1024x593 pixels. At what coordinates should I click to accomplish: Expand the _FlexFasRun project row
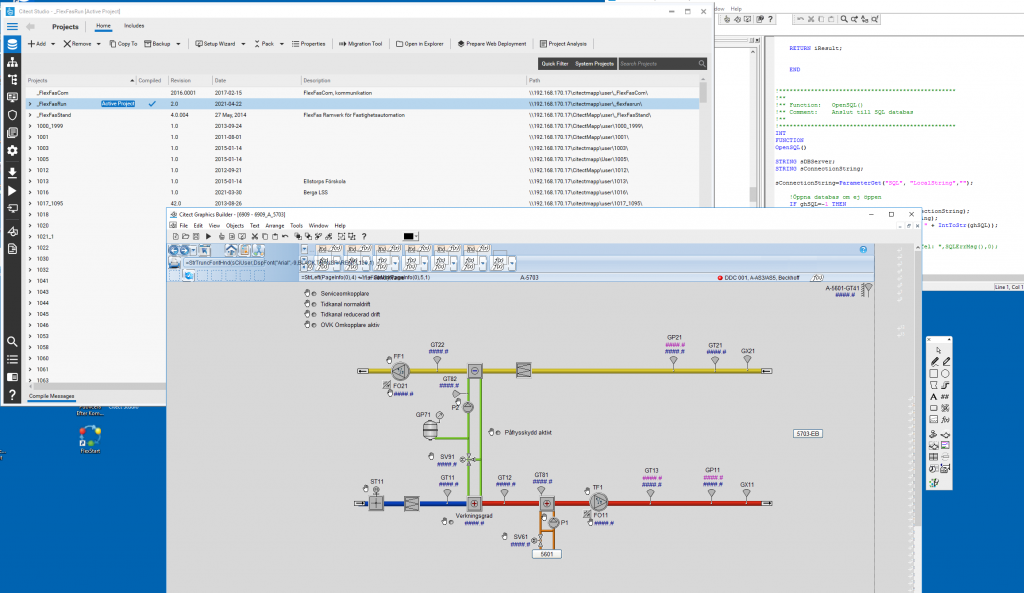[30, 104]
